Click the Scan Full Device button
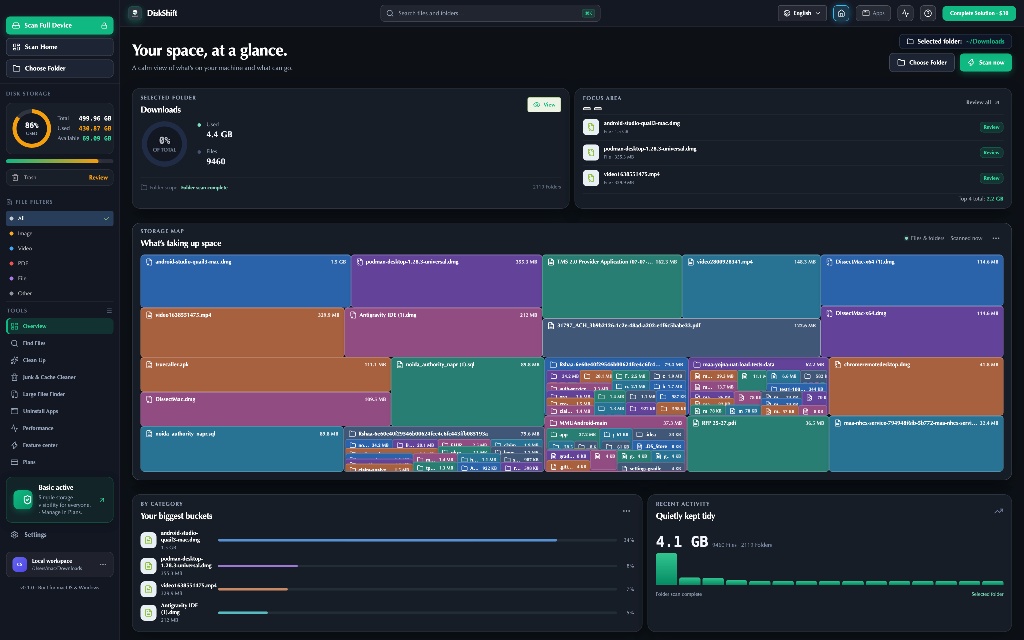The height and width of the screenshot is (640, 1024). pos(59,25)
